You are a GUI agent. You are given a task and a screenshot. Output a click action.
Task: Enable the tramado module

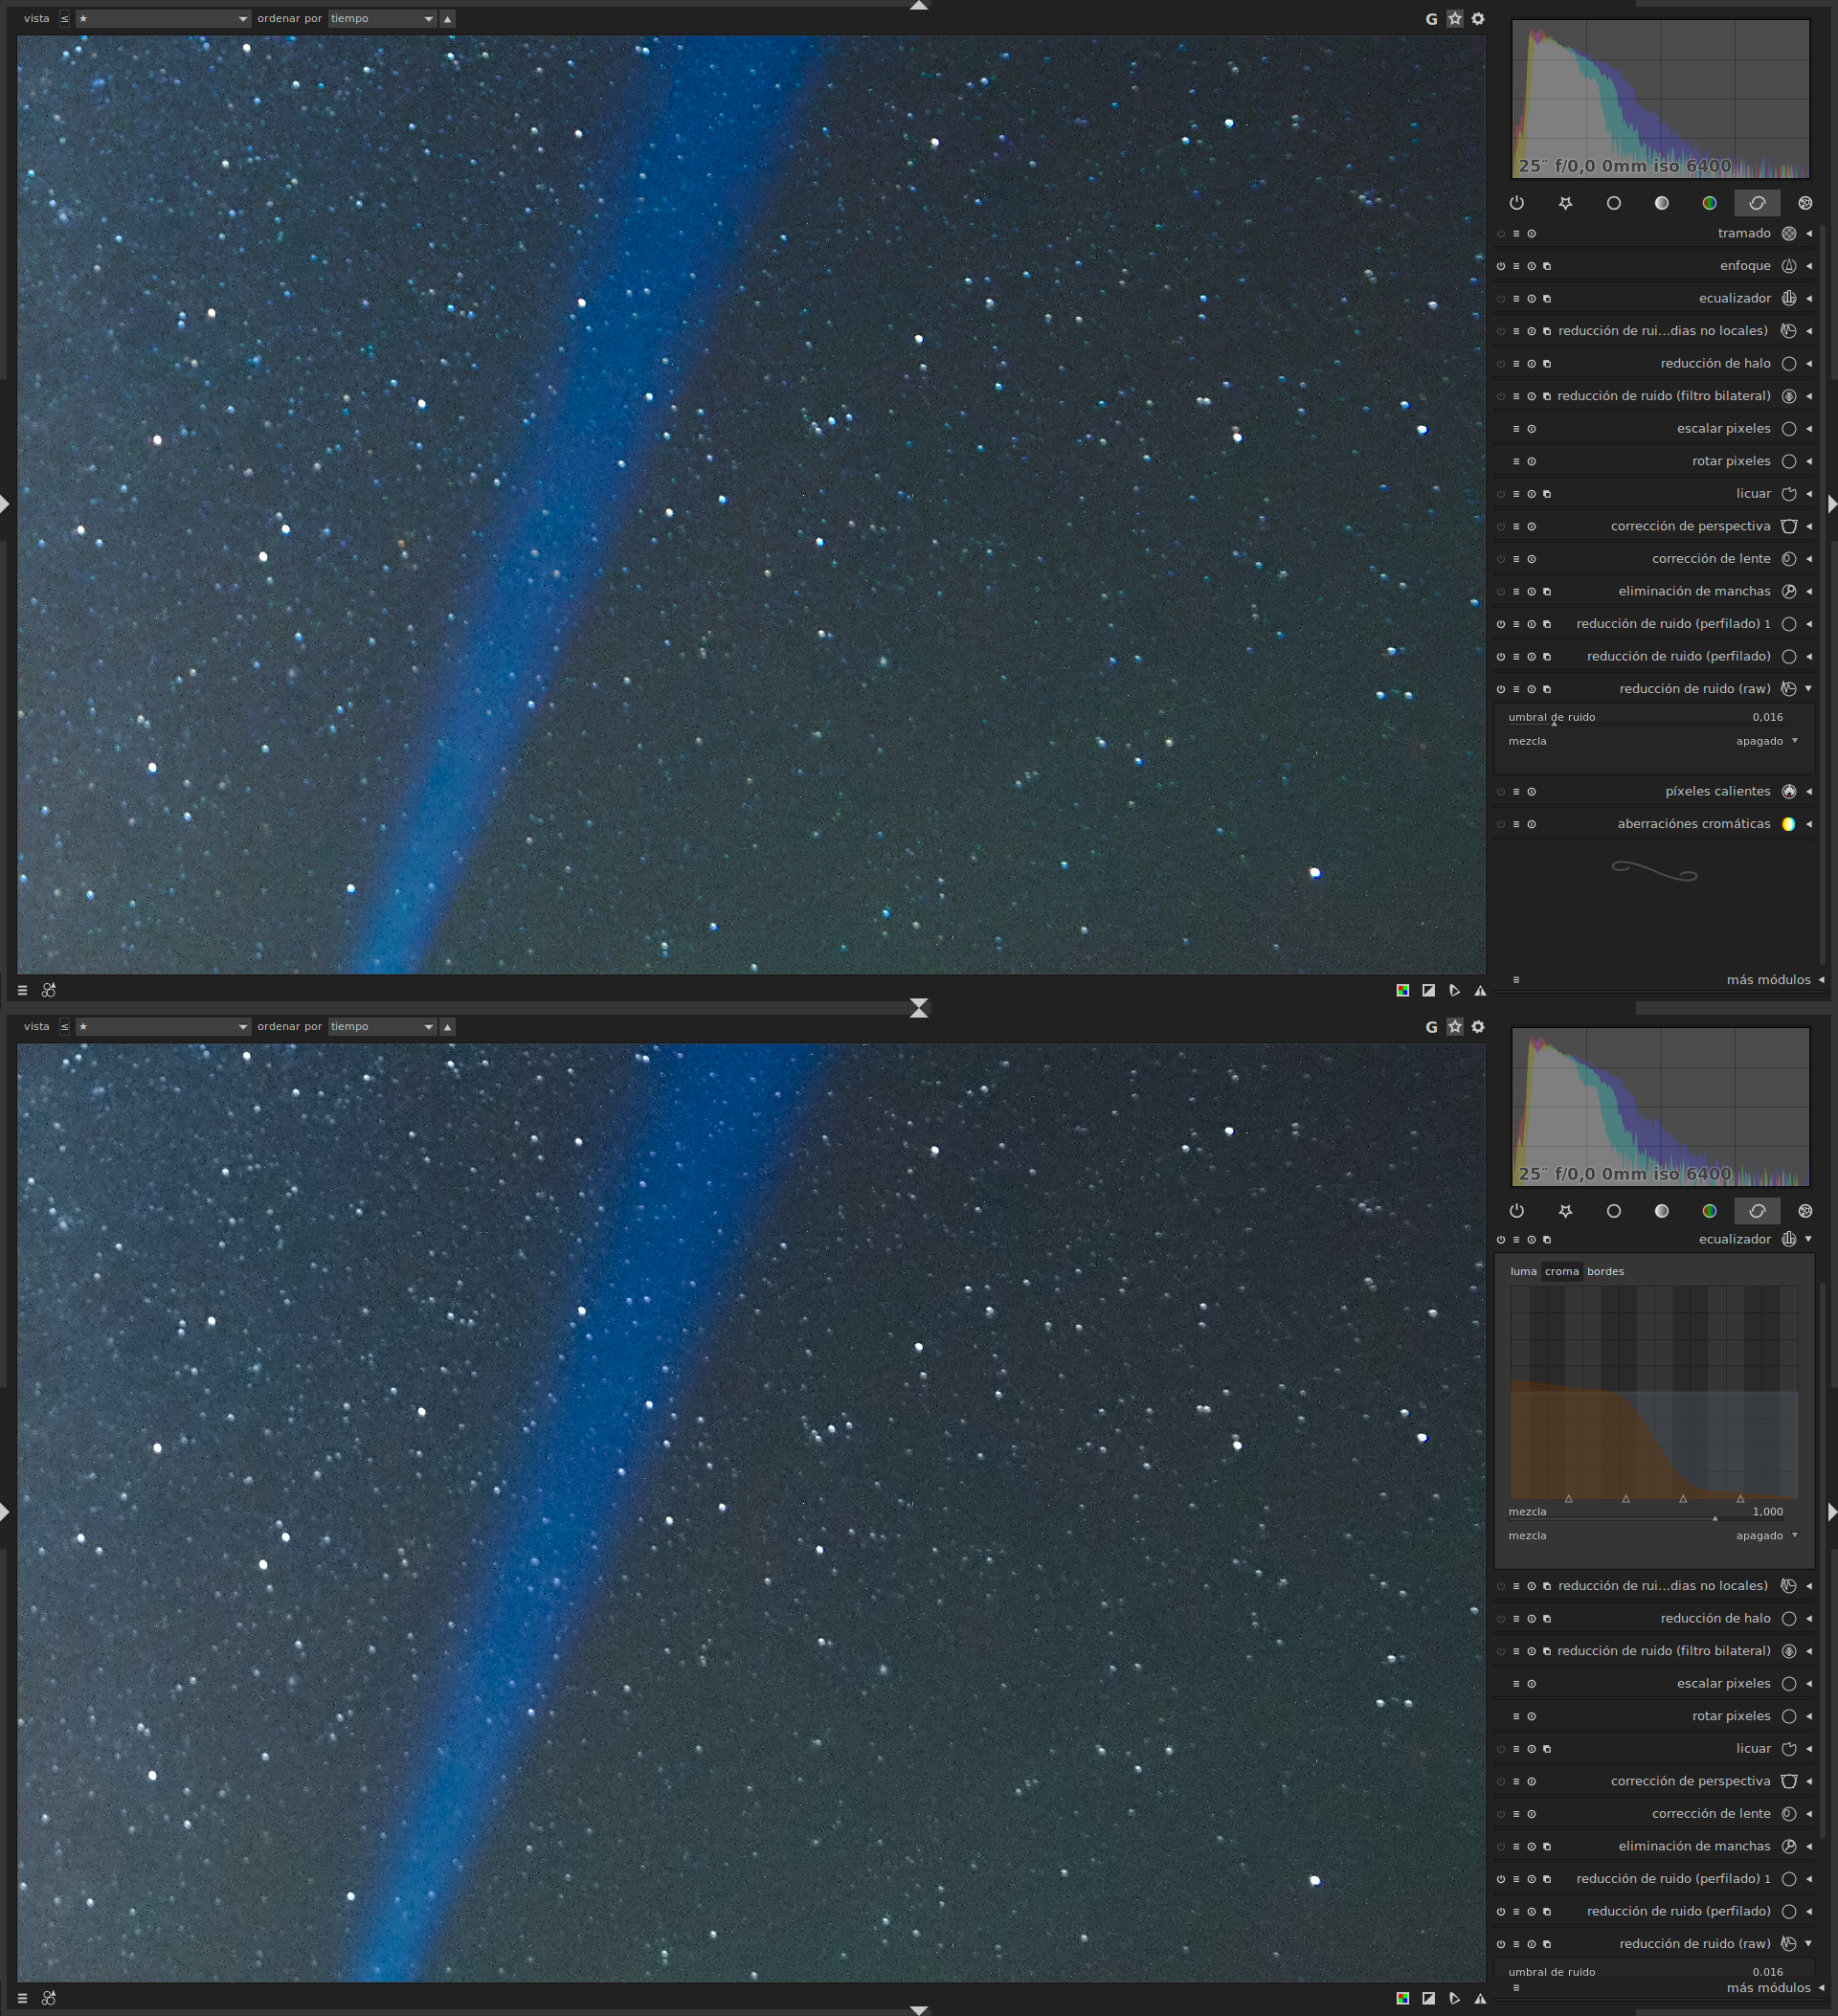click(x=1501, y=234)
